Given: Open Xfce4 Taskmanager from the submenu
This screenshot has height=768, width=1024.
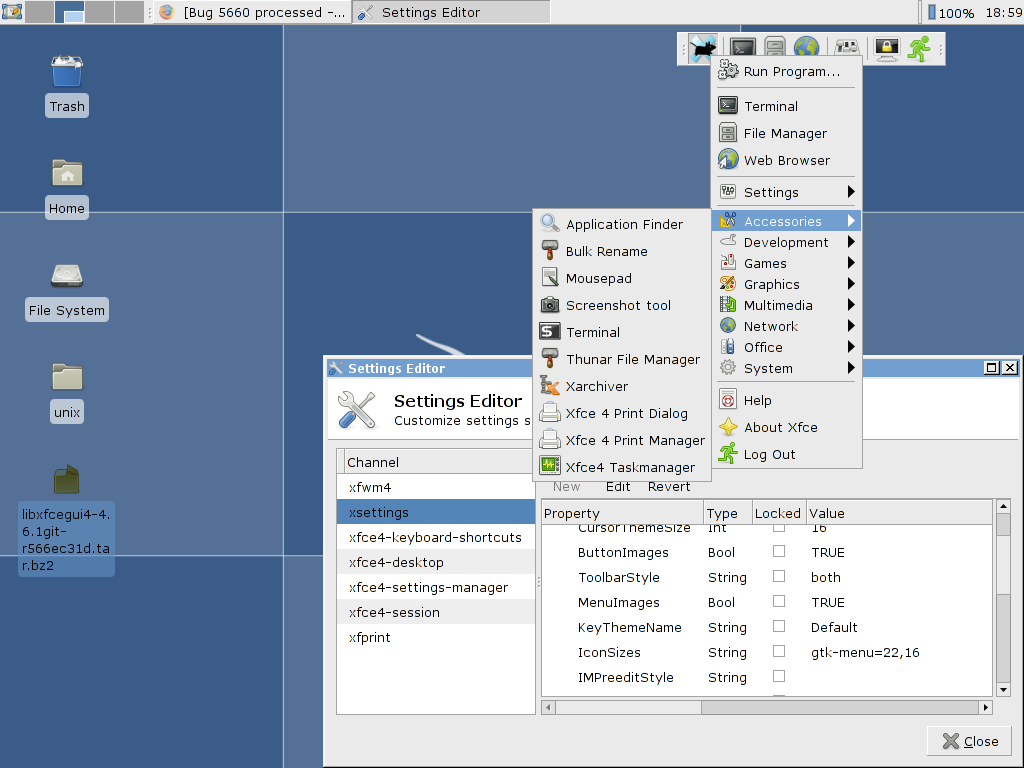Looking at the screenshot, I should tap(629, 467).
